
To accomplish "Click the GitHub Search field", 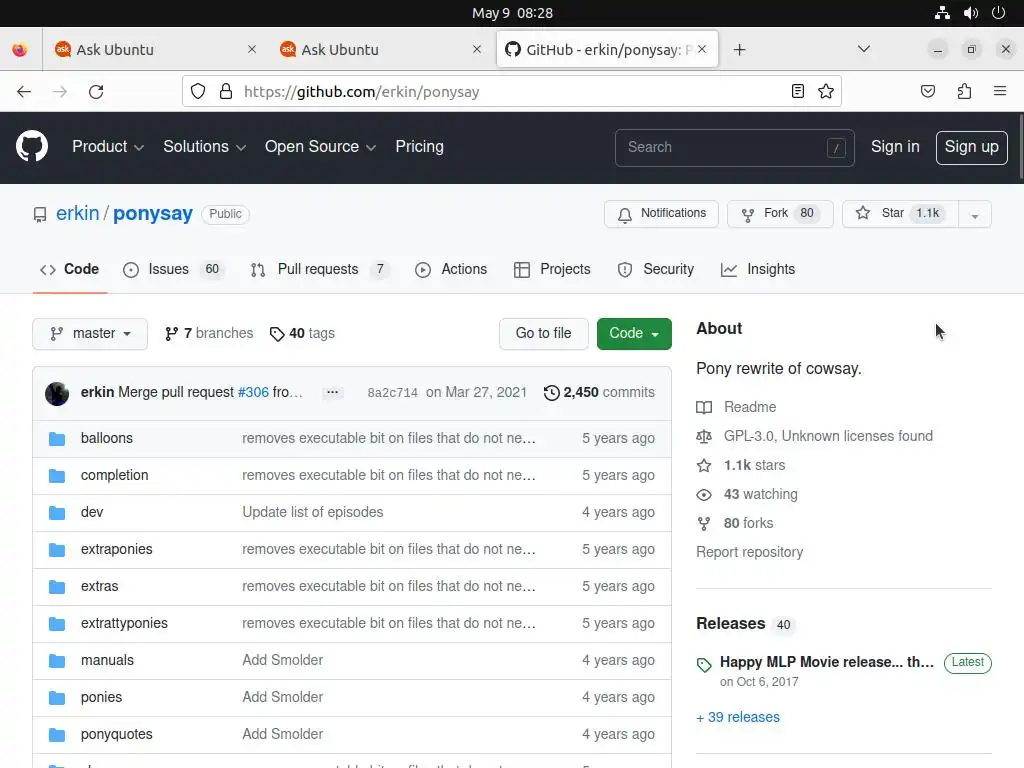I will (x=734, y=148).
